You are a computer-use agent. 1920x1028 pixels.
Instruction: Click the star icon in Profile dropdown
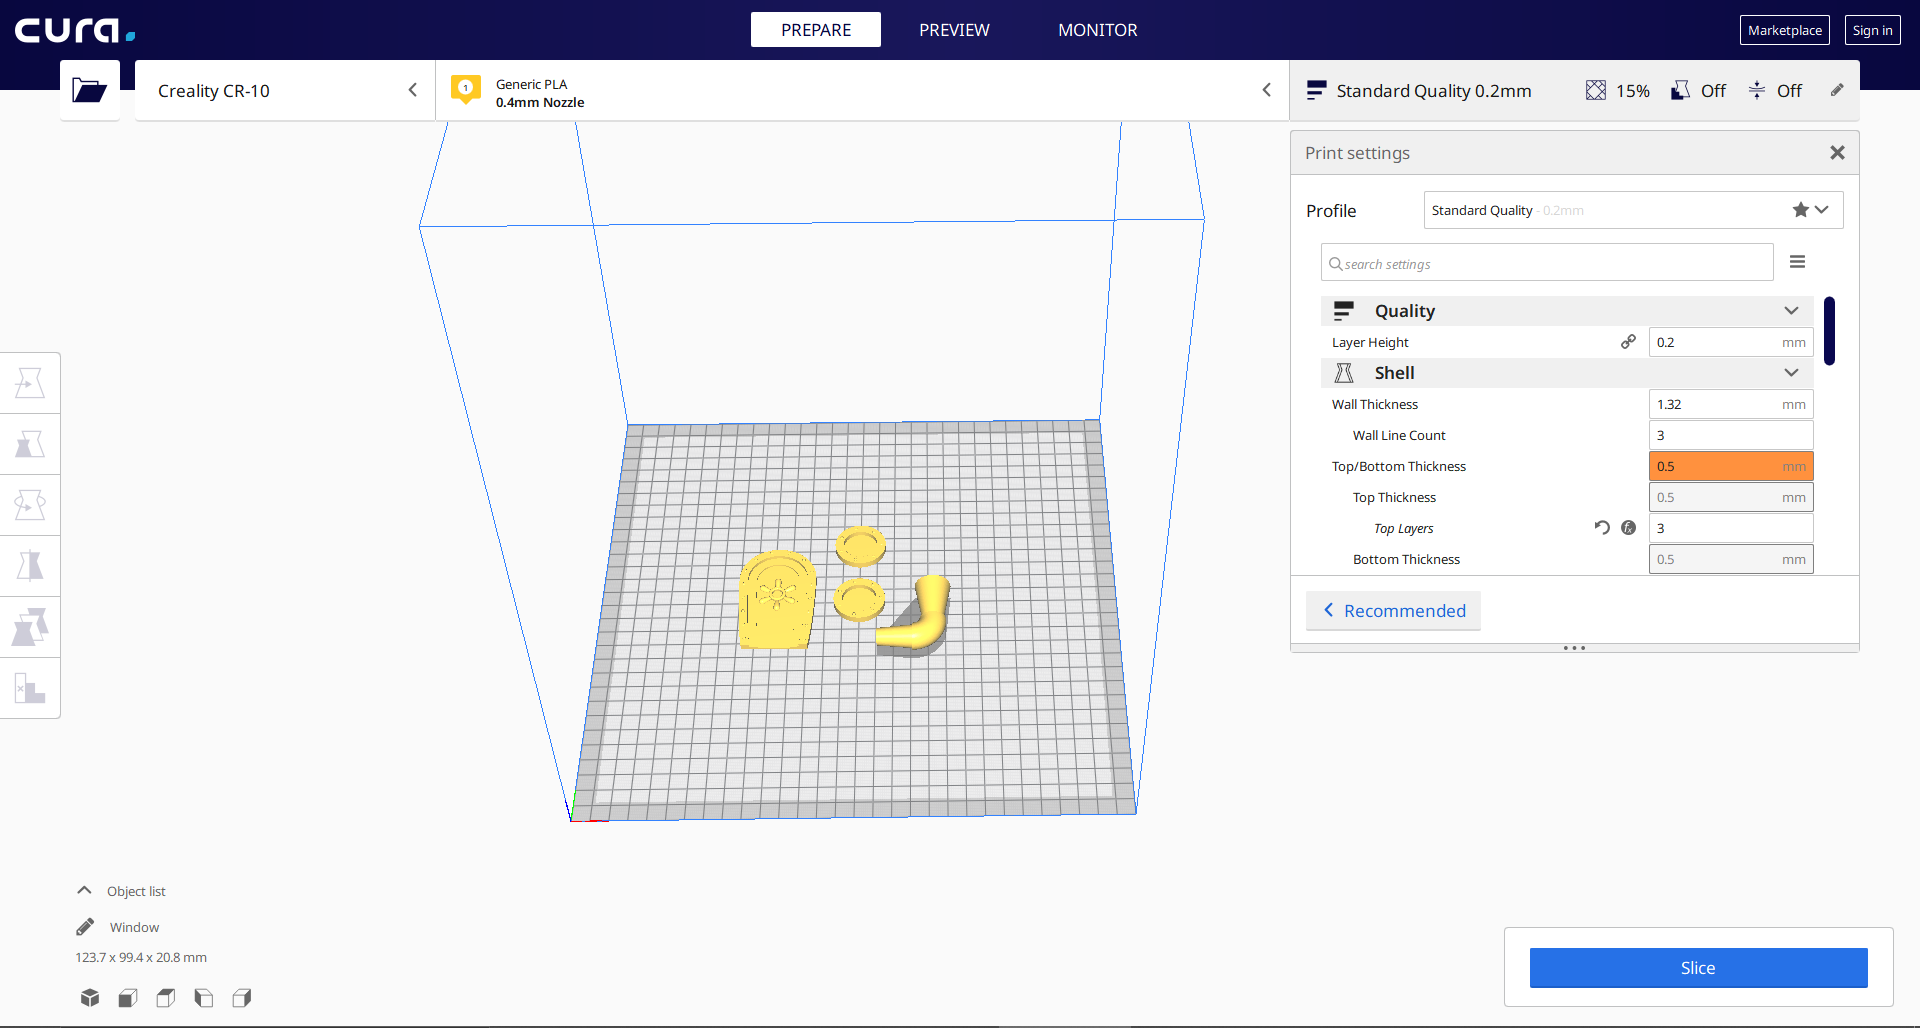[x=1801, y=210]
